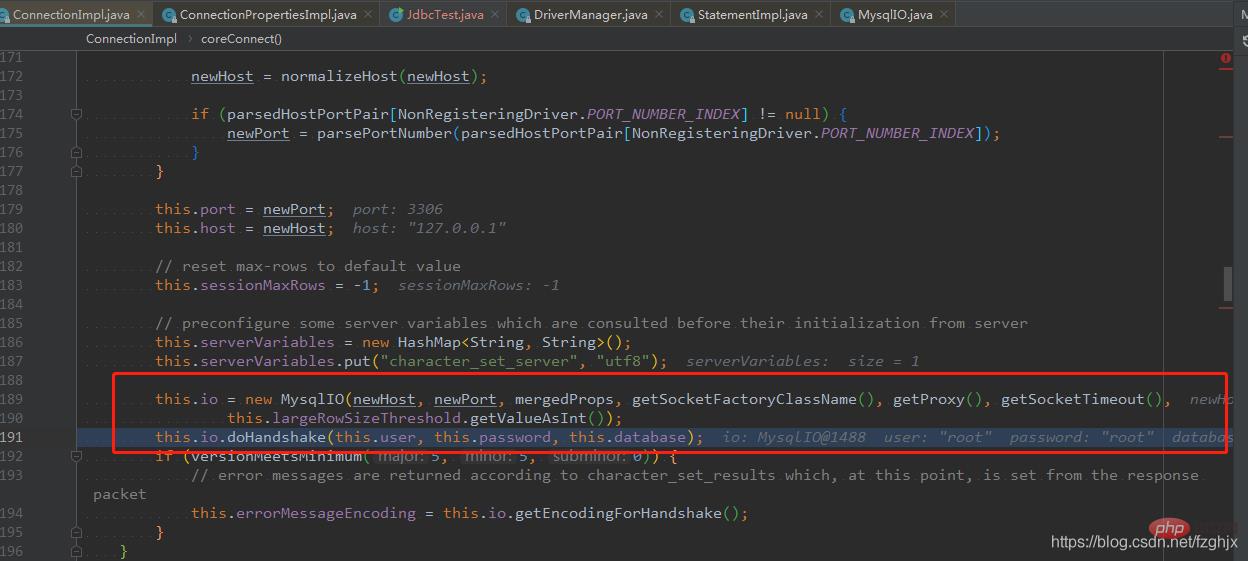The height and width of the screenshot is (561, 1248).
Task: Click the class icon on MysqlIO.java tab
Action: (847, 15)
